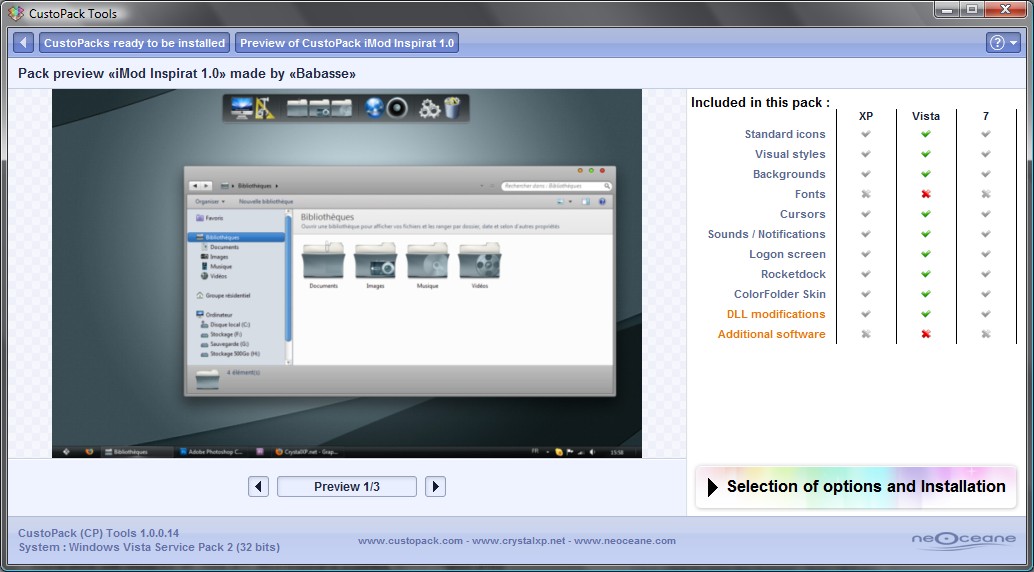This screenshot has height=572, width=1034.
Task: Click Windows 7 grey checkmark for Cursors
Action: [986, 214]
